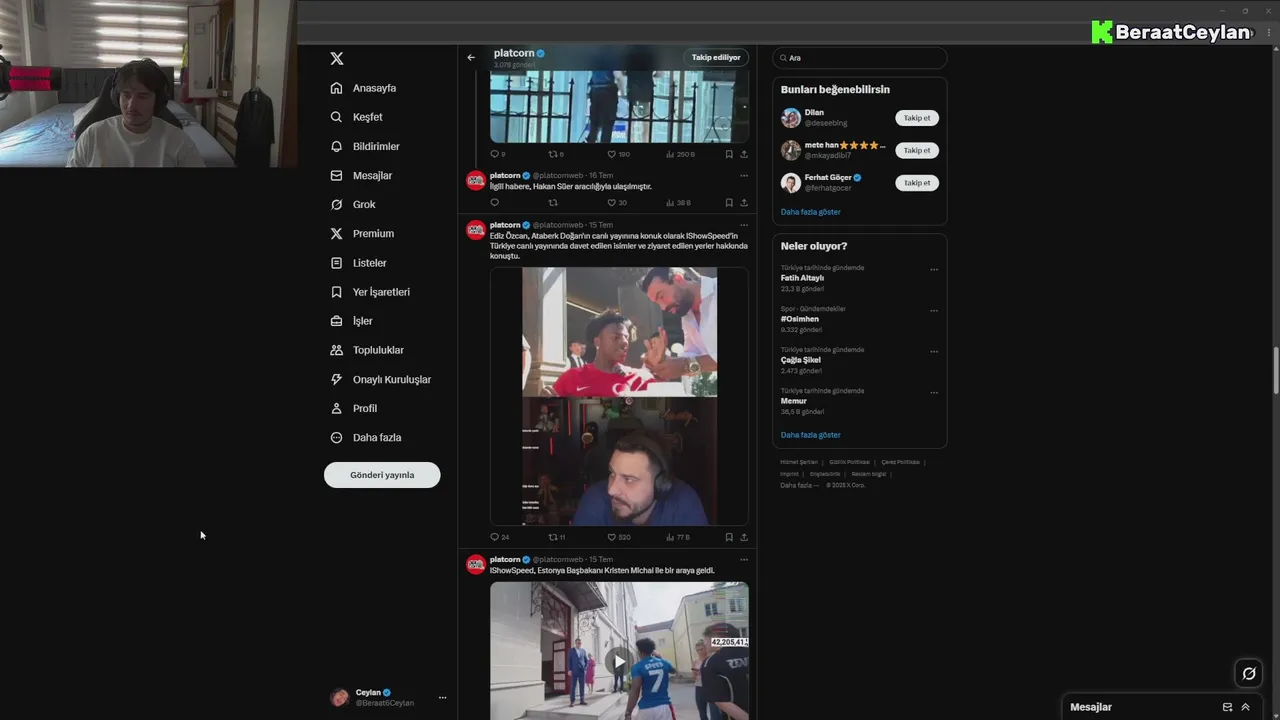The width and height of the screenshot is (1280, 720).
Task: Open İşler jobs page
Action: pos(351,321)
